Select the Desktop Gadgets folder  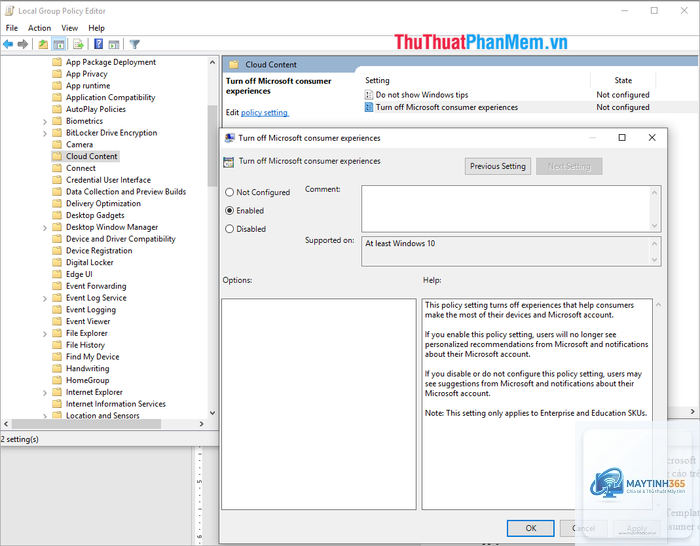(95, 215)
